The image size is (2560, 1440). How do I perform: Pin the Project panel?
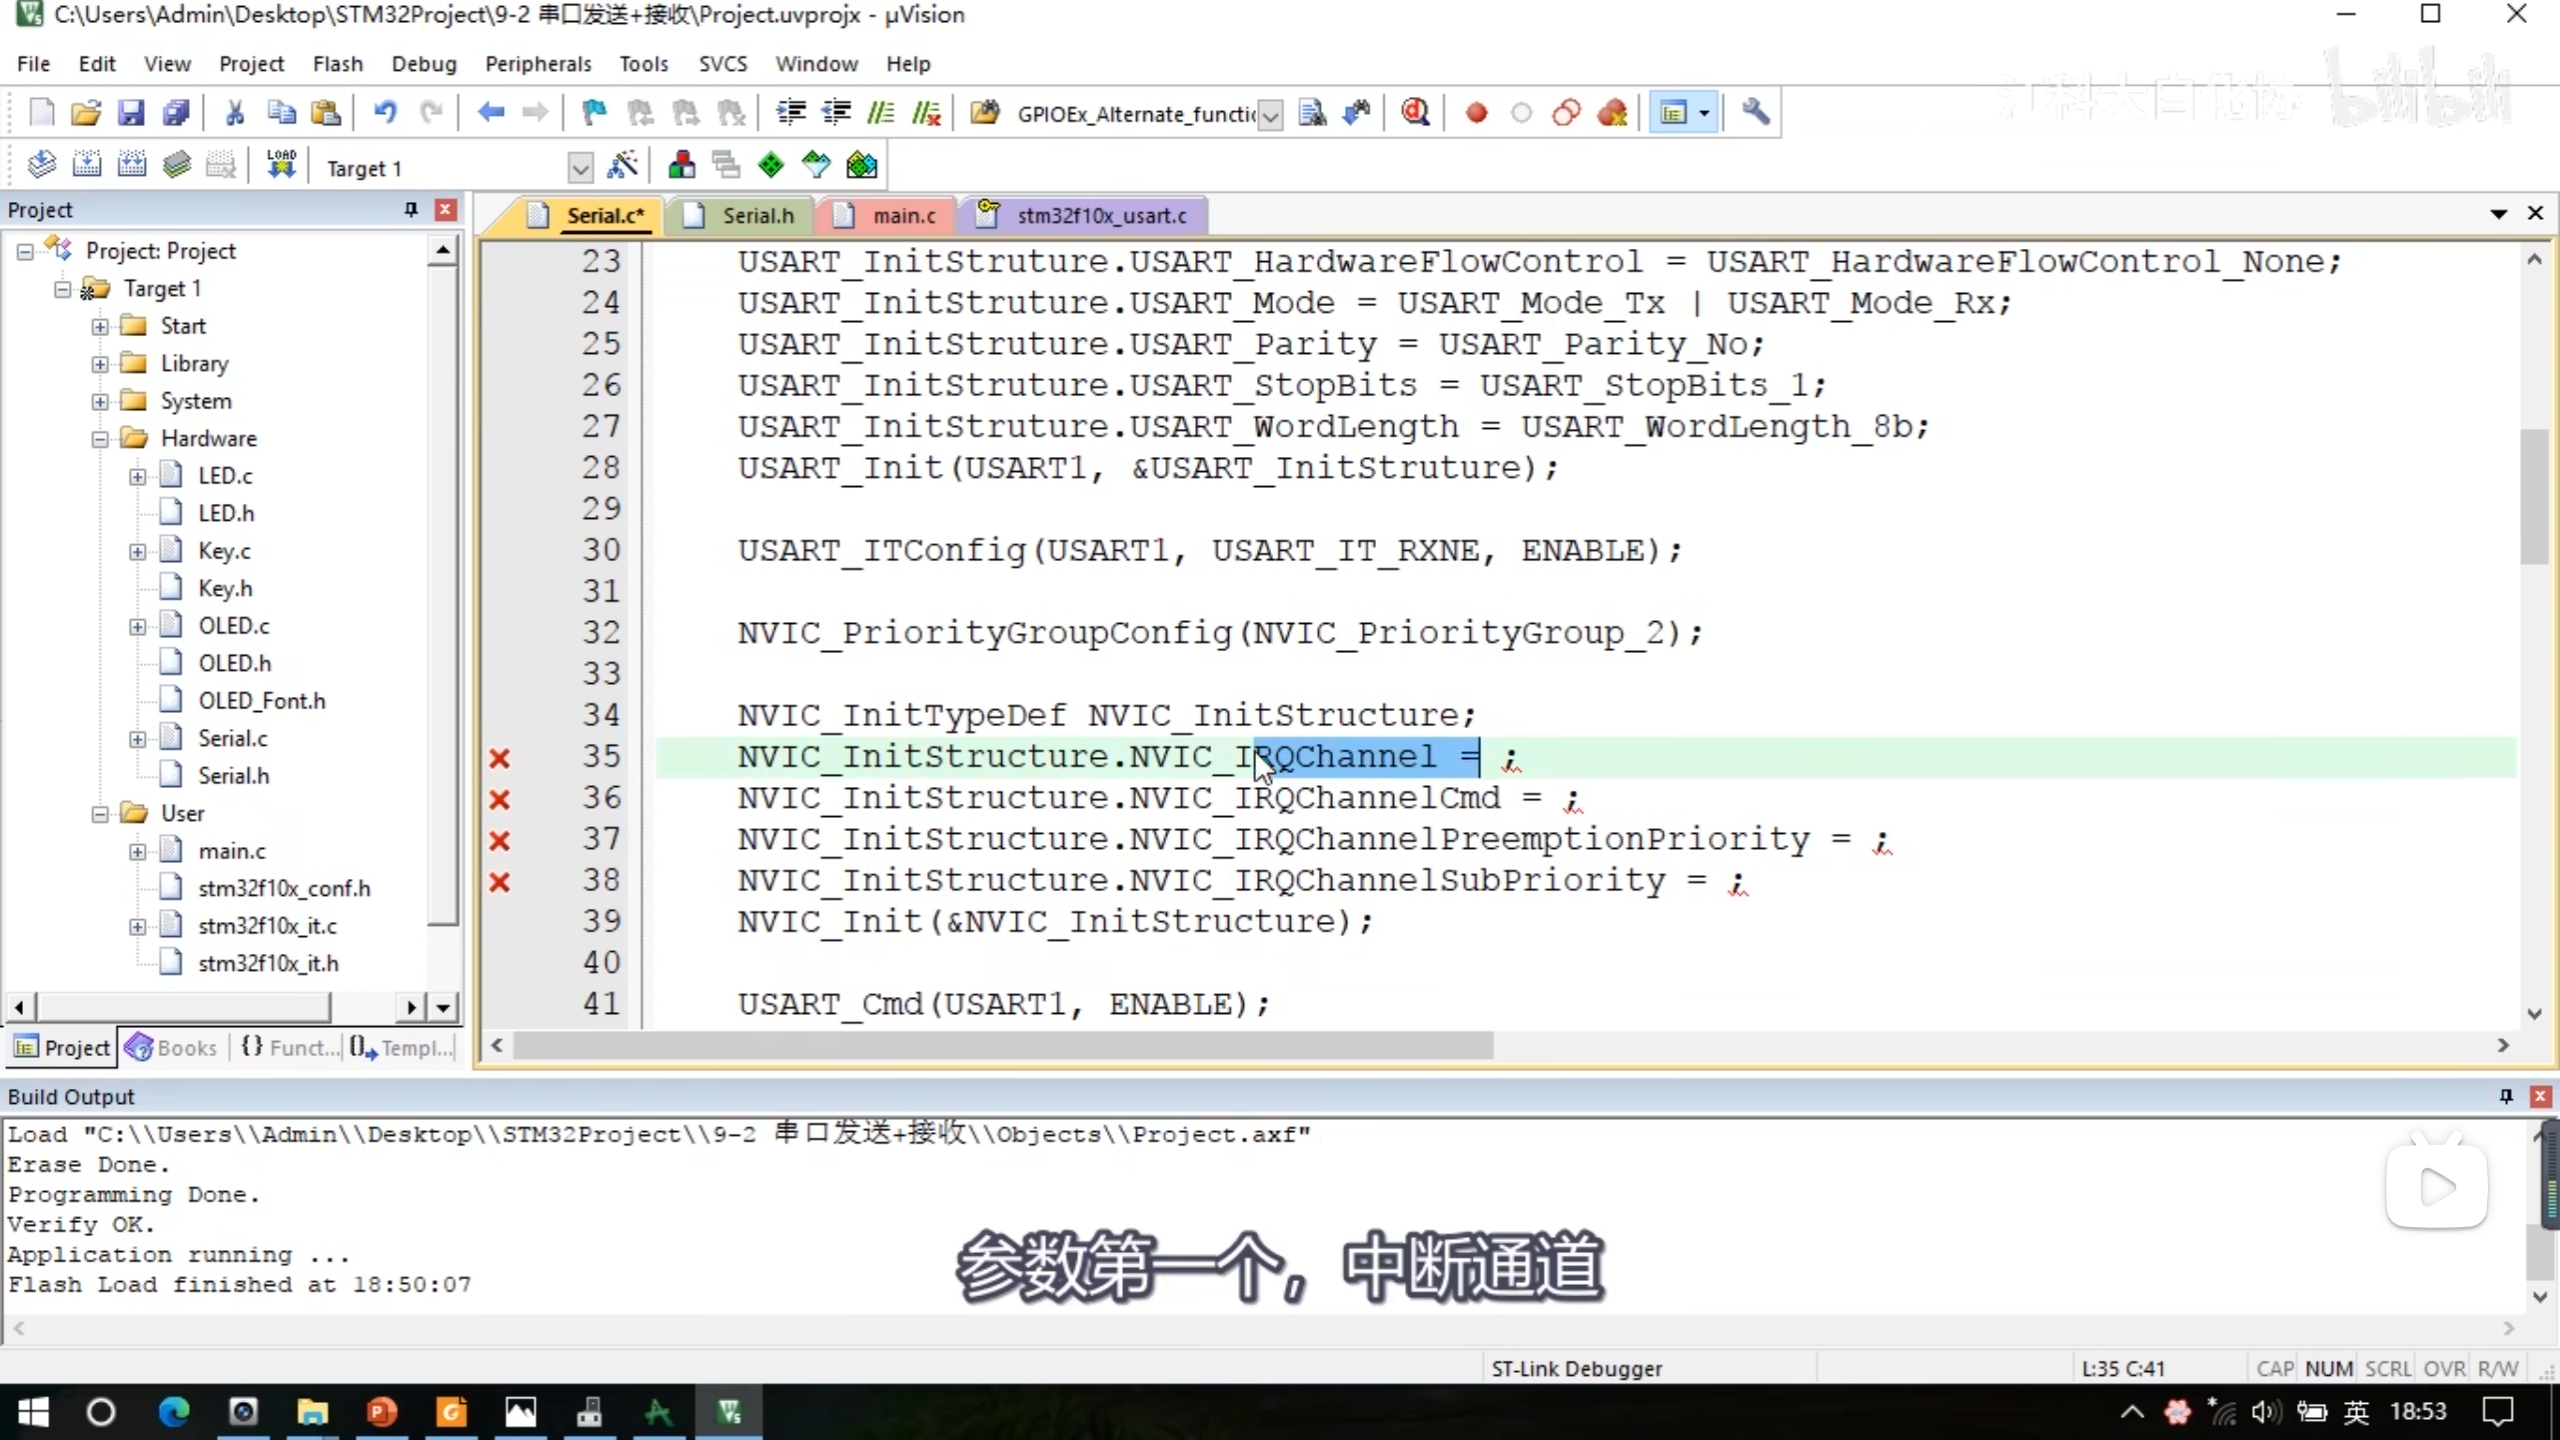coord(410,209)
